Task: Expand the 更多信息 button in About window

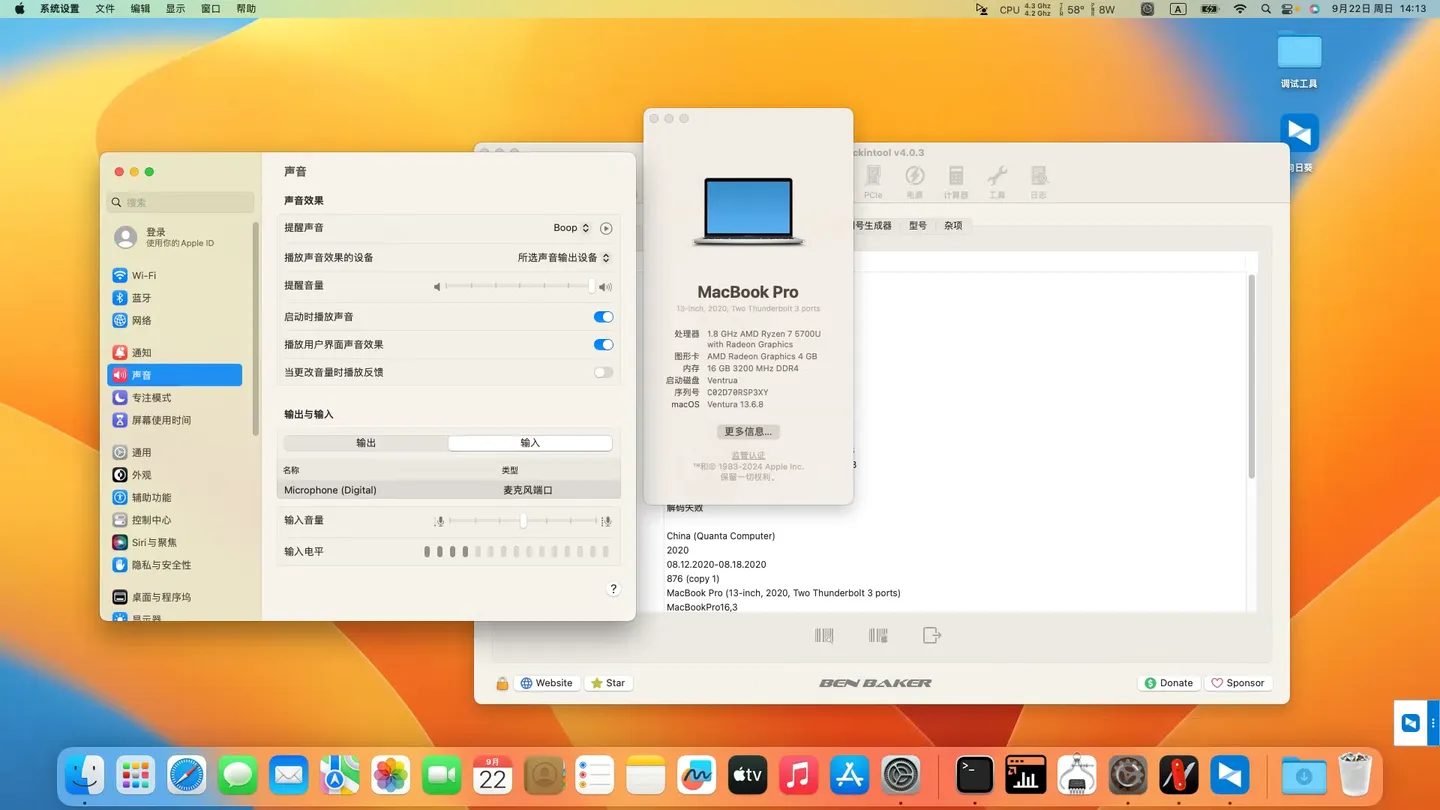Action: [747, 431]
